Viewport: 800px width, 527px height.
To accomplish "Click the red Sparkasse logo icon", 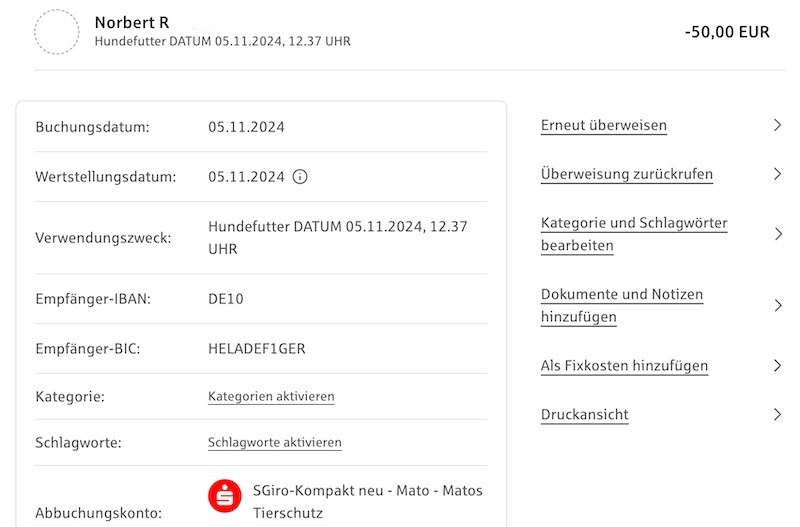I will click(x=224, y=496).
